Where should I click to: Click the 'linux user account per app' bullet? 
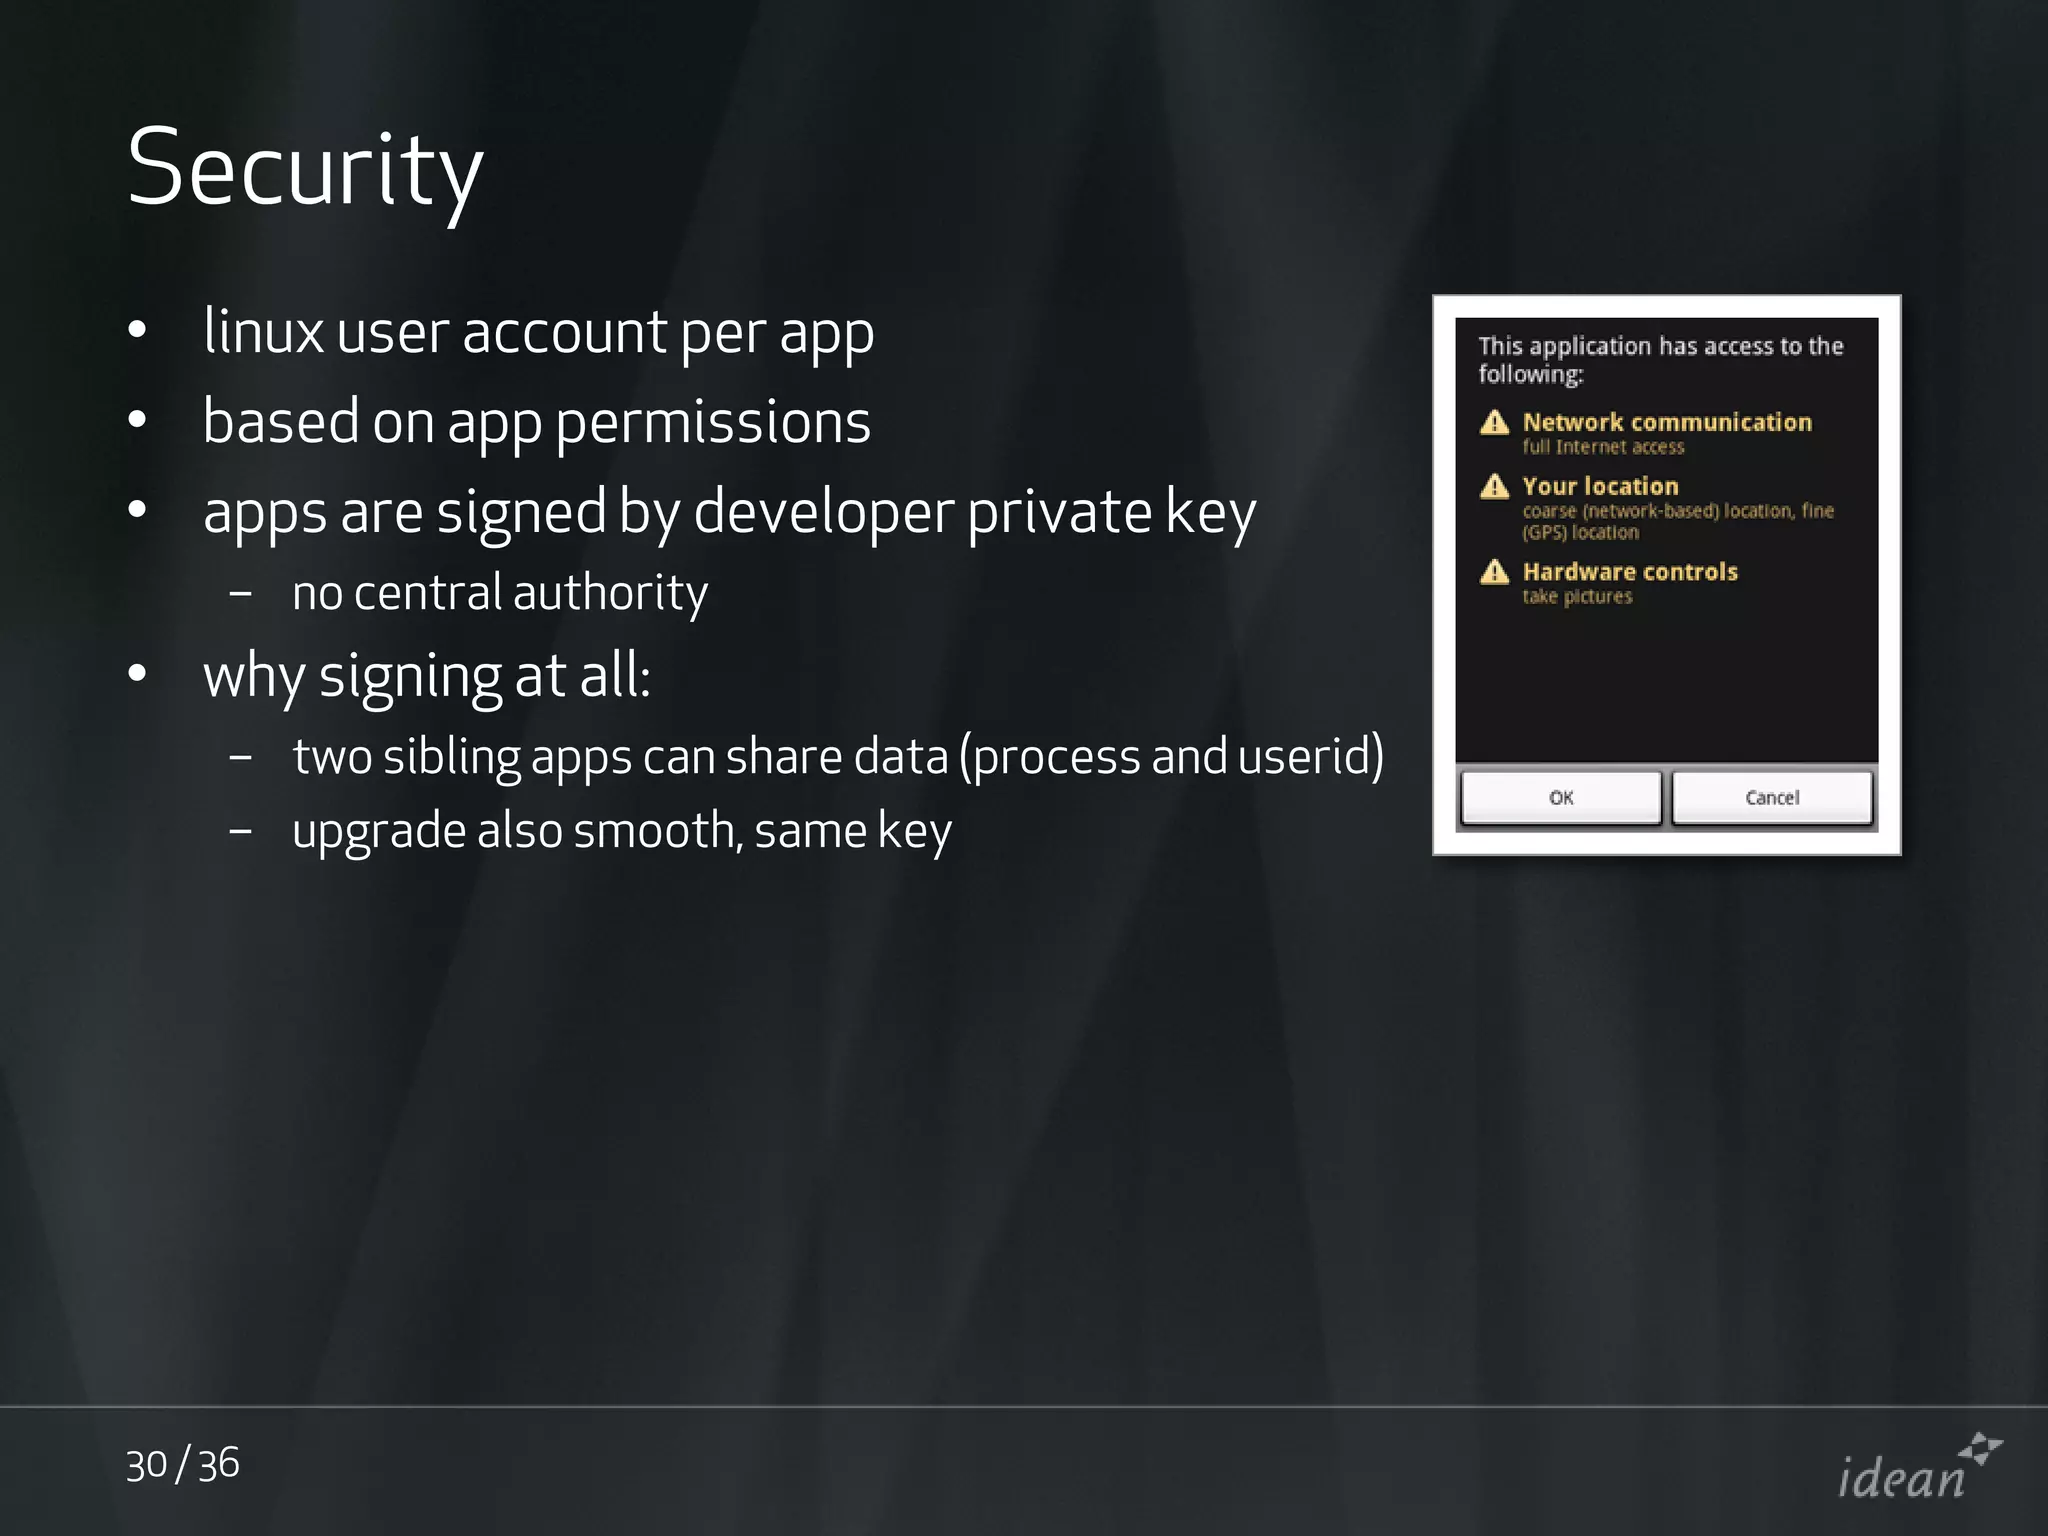[539, 333]
